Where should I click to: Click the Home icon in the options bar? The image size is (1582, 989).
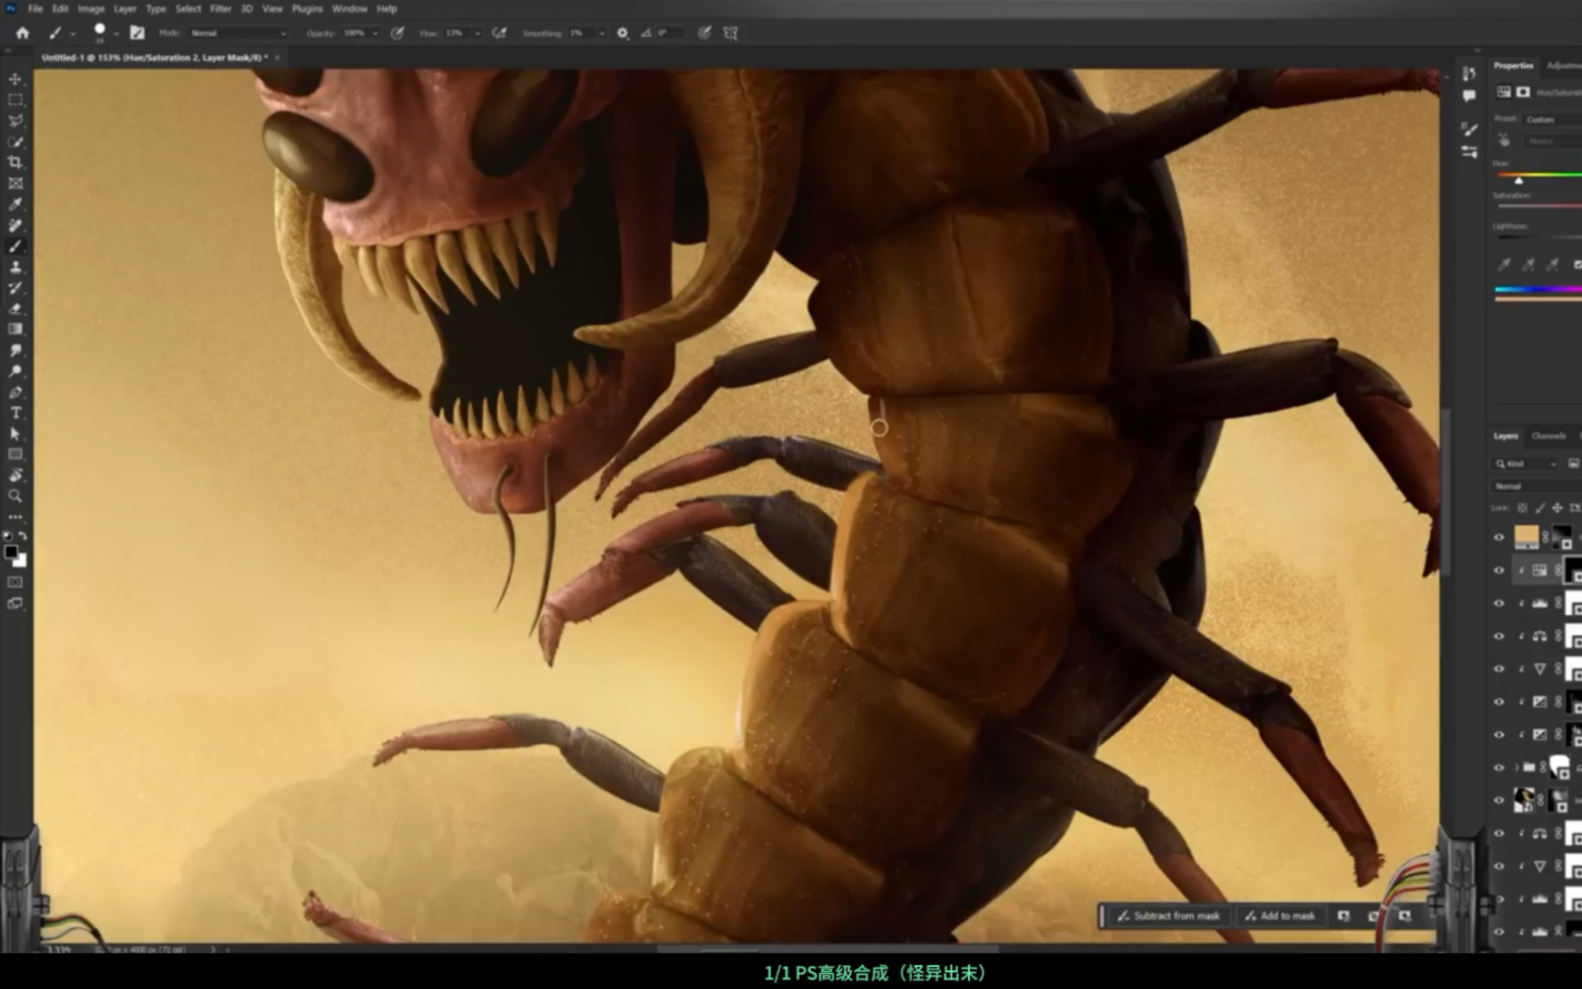(x=22, y=33)
